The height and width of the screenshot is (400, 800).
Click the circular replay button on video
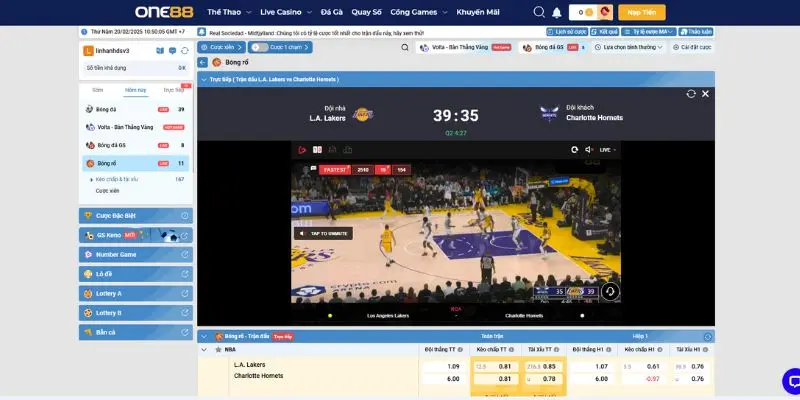tap(610, 292)
